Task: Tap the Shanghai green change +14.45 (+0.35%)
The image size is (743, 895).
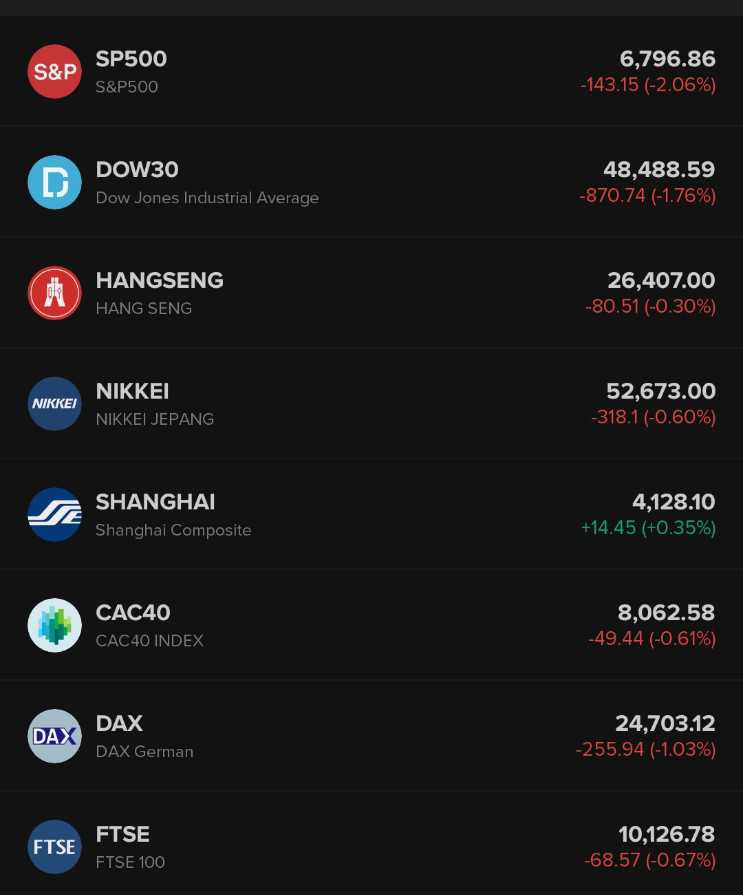Action: [x=648, y=528]
